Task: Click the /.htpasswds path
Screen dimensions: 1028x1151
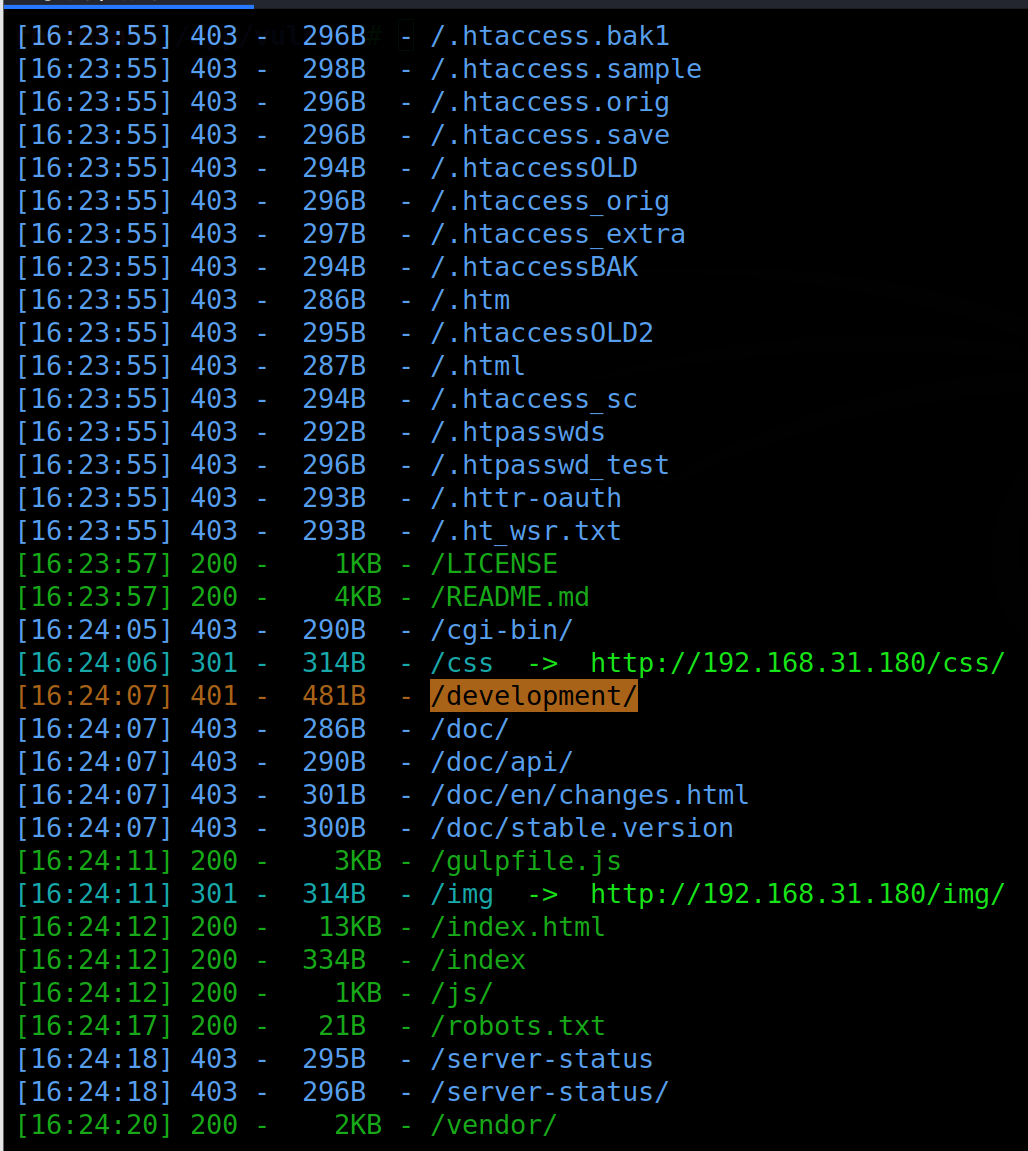Action: tap(518, 432)
